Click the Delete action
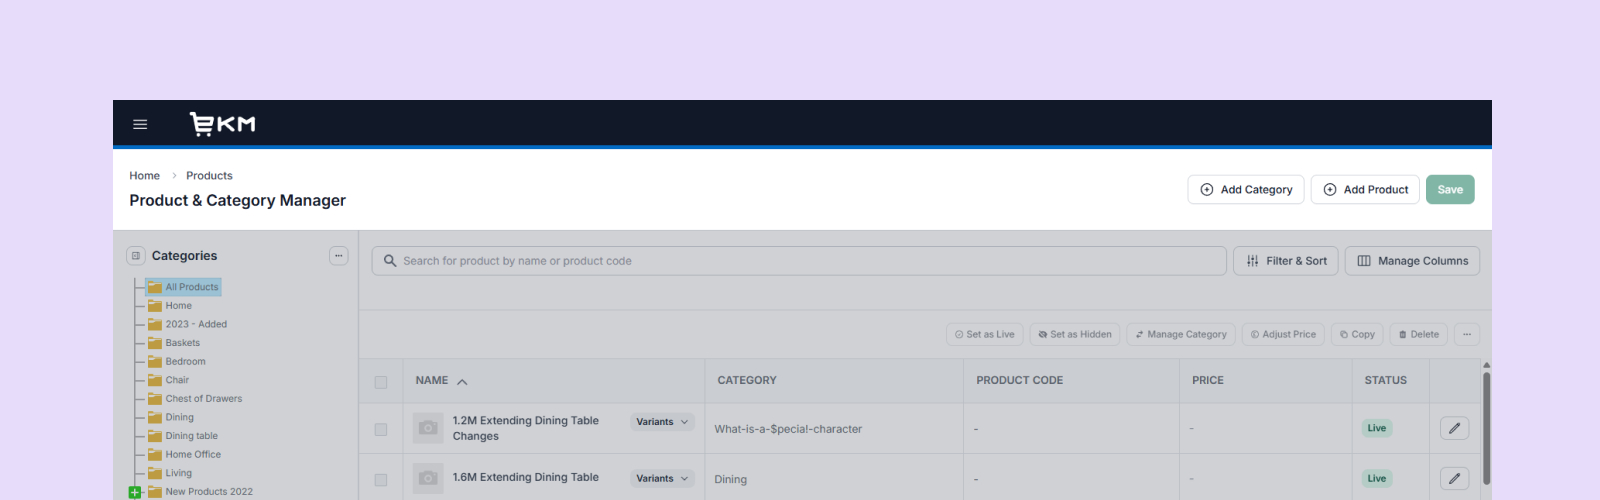This screenshot has height=500, width=1600. coord(1419,335)
